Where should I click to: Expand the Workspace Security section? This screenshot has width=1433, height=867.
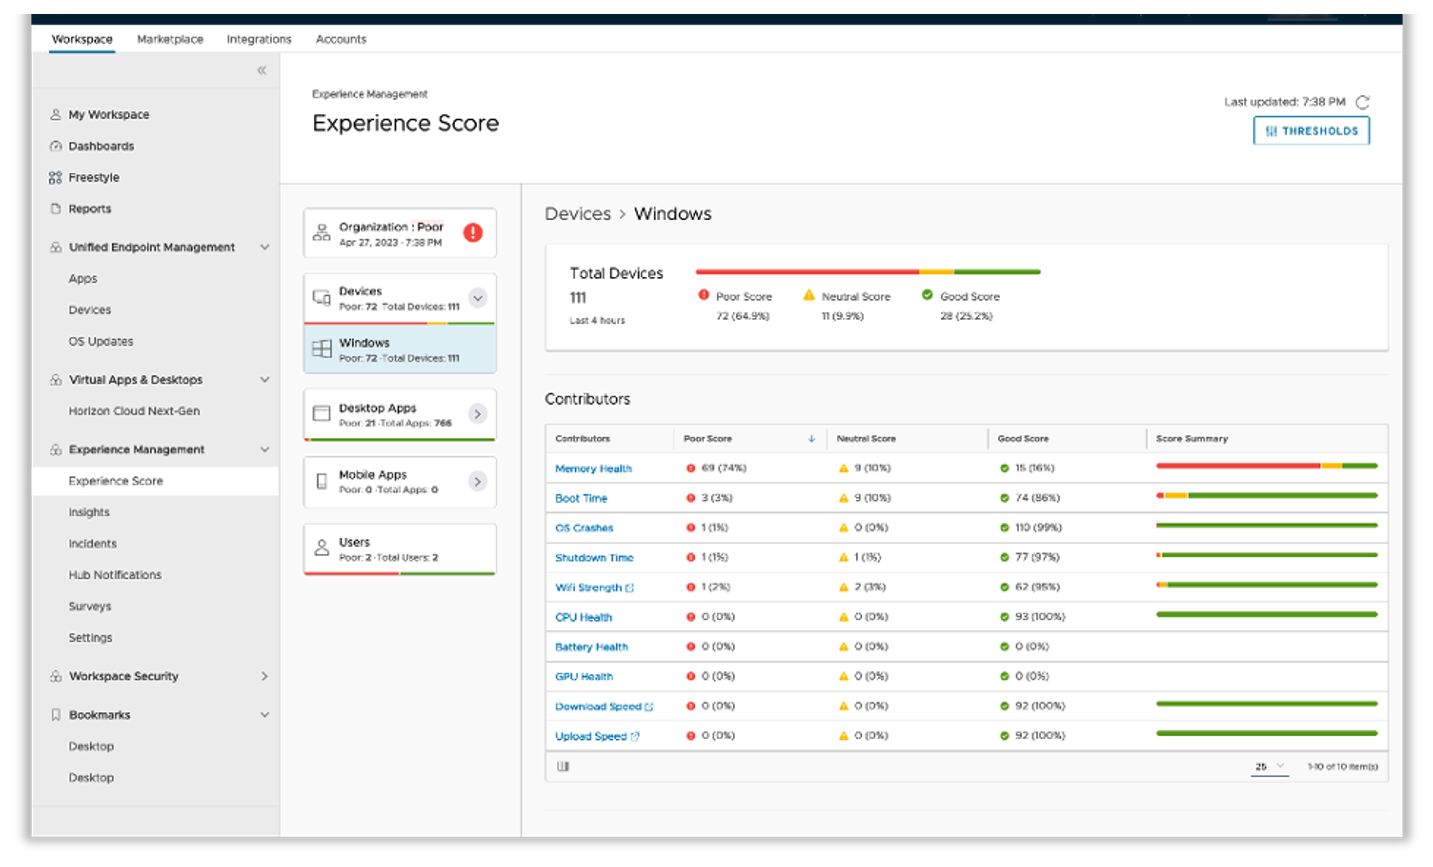pyautogui.click(x=264, y=677)
